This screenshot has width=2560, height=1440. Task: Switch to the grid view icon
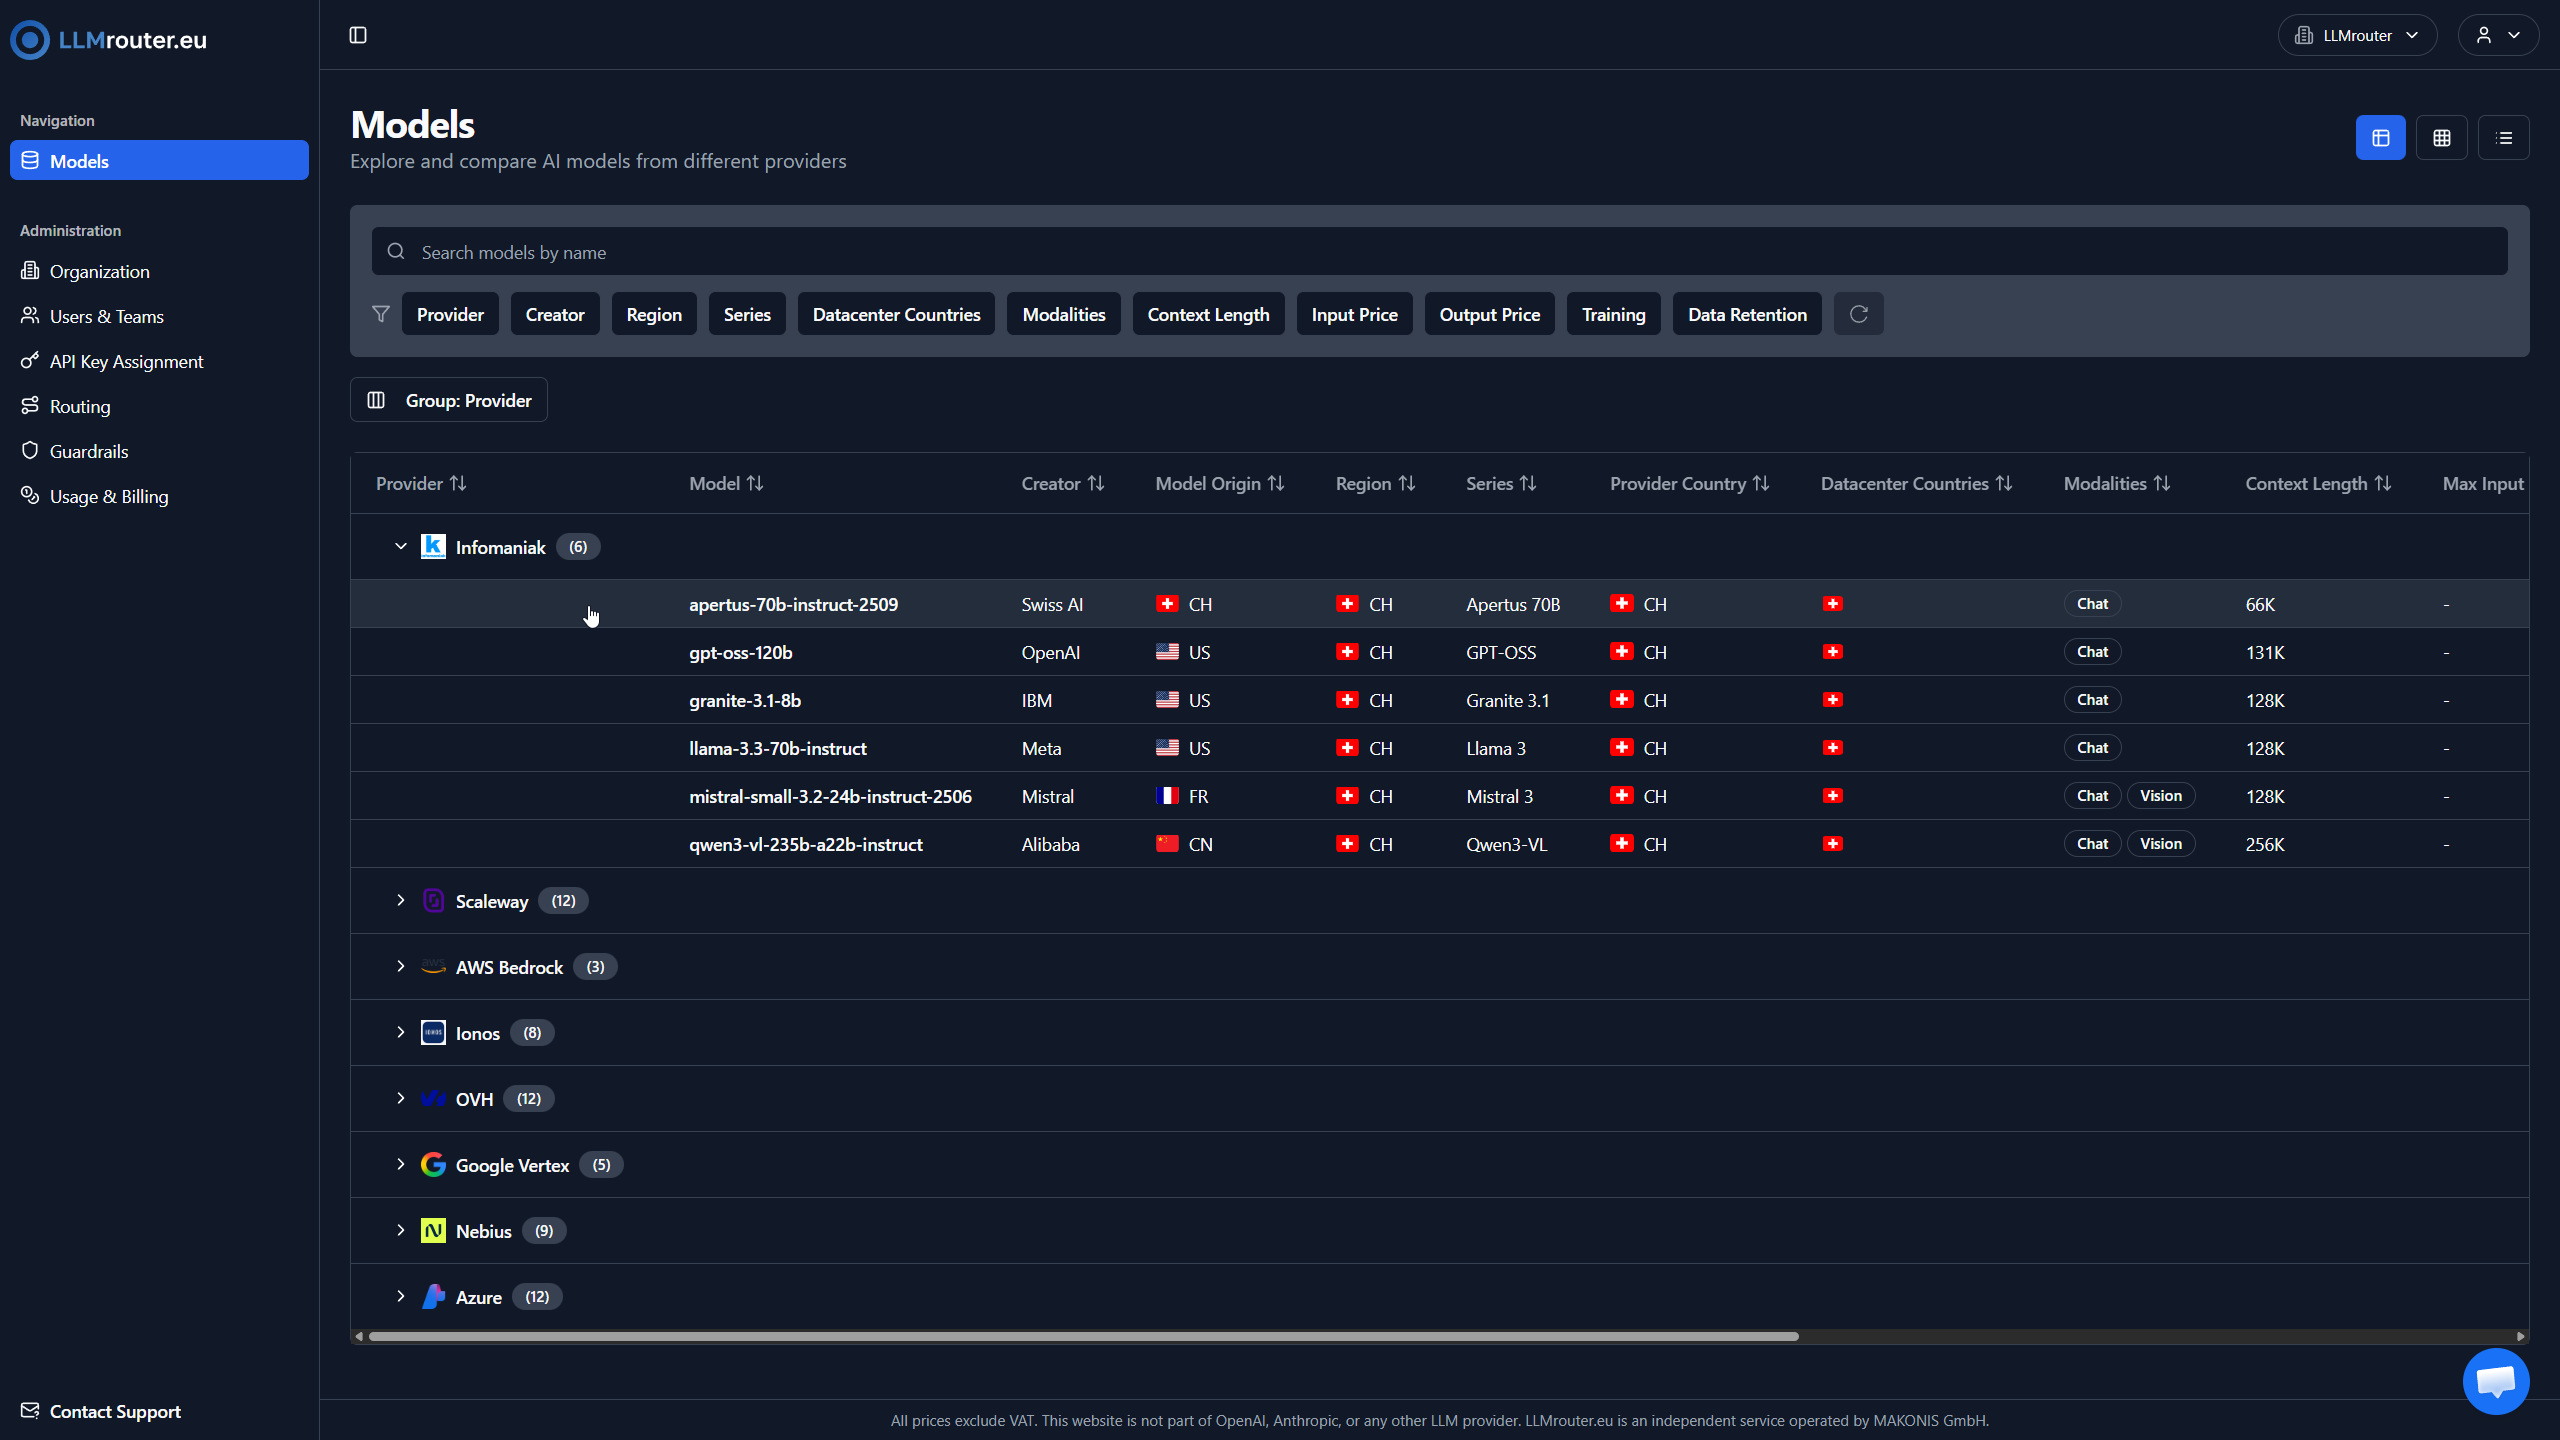pyautogui.click(x=2442, y=138)
